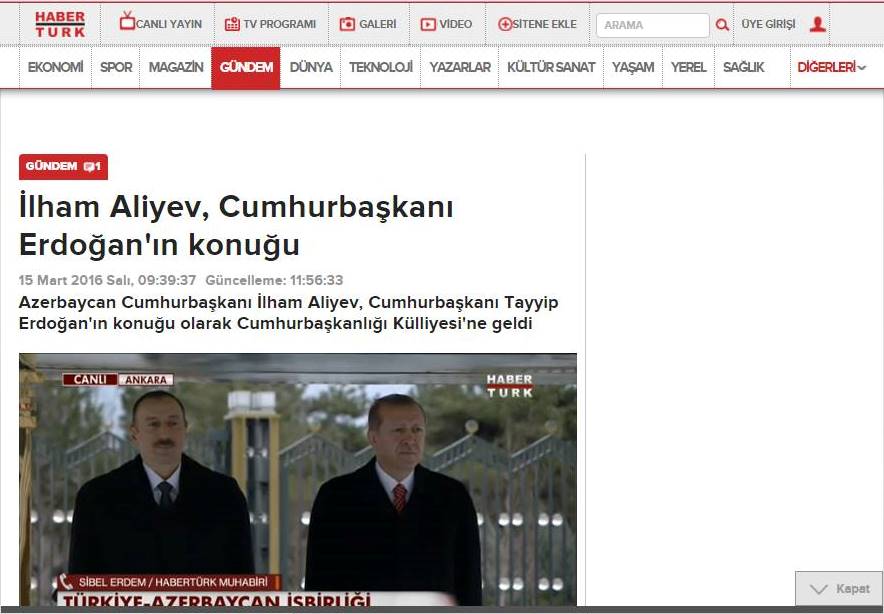
Task: Click the comment count badge icon
Action: pos(92,167)
